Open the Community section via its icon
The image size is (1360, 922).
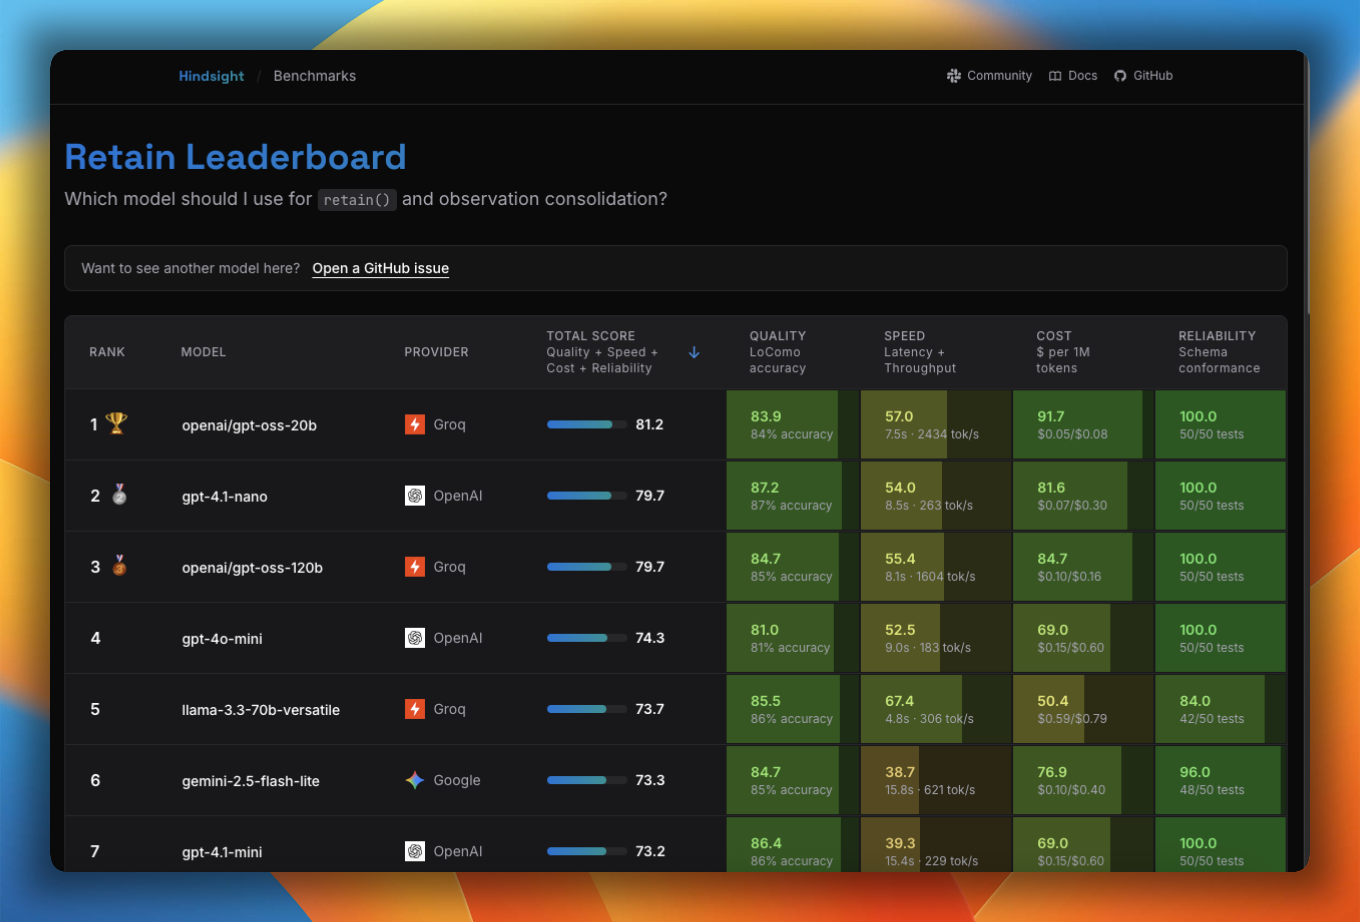point(953,75)
